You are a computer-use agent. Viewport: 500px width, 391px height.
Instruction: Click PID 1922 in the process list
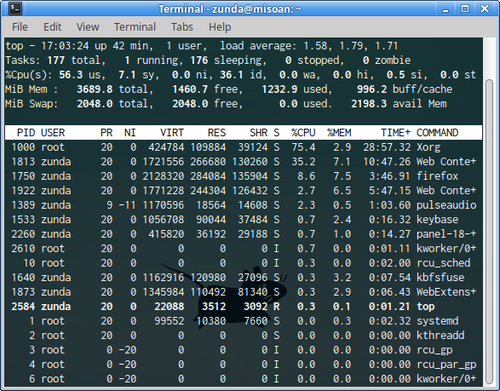tap(23, 191)
